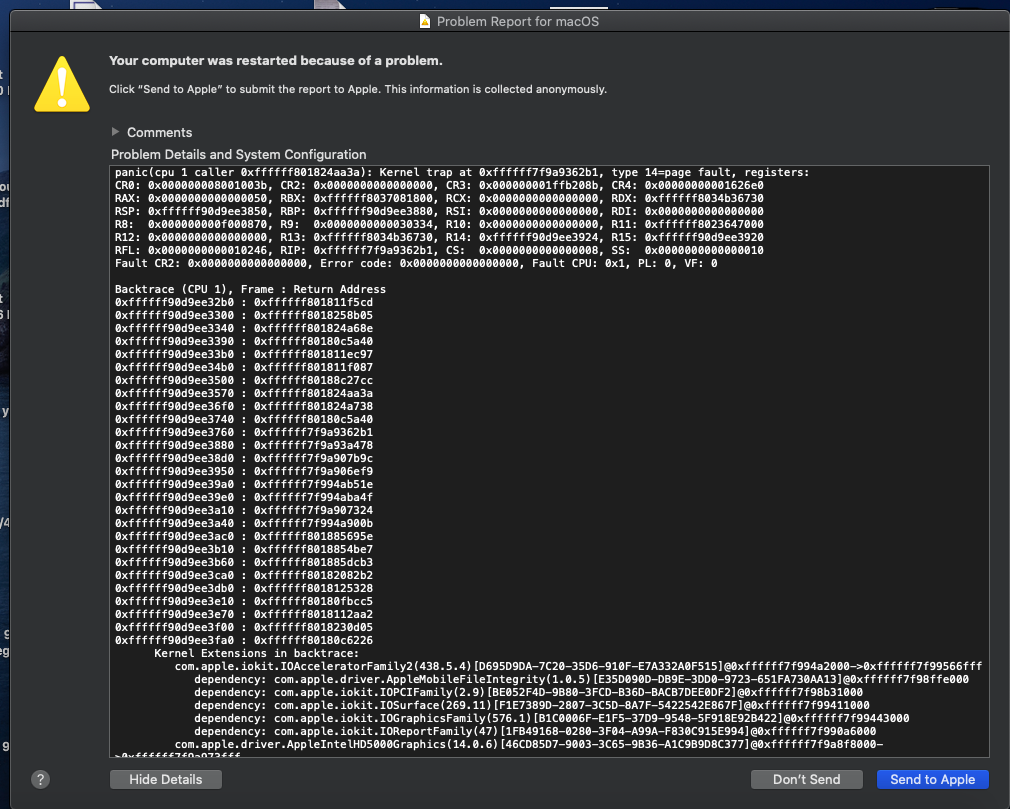Click backtrace row ending in '0xffffff7f9a907b9c'

click(x=244, y=458)
